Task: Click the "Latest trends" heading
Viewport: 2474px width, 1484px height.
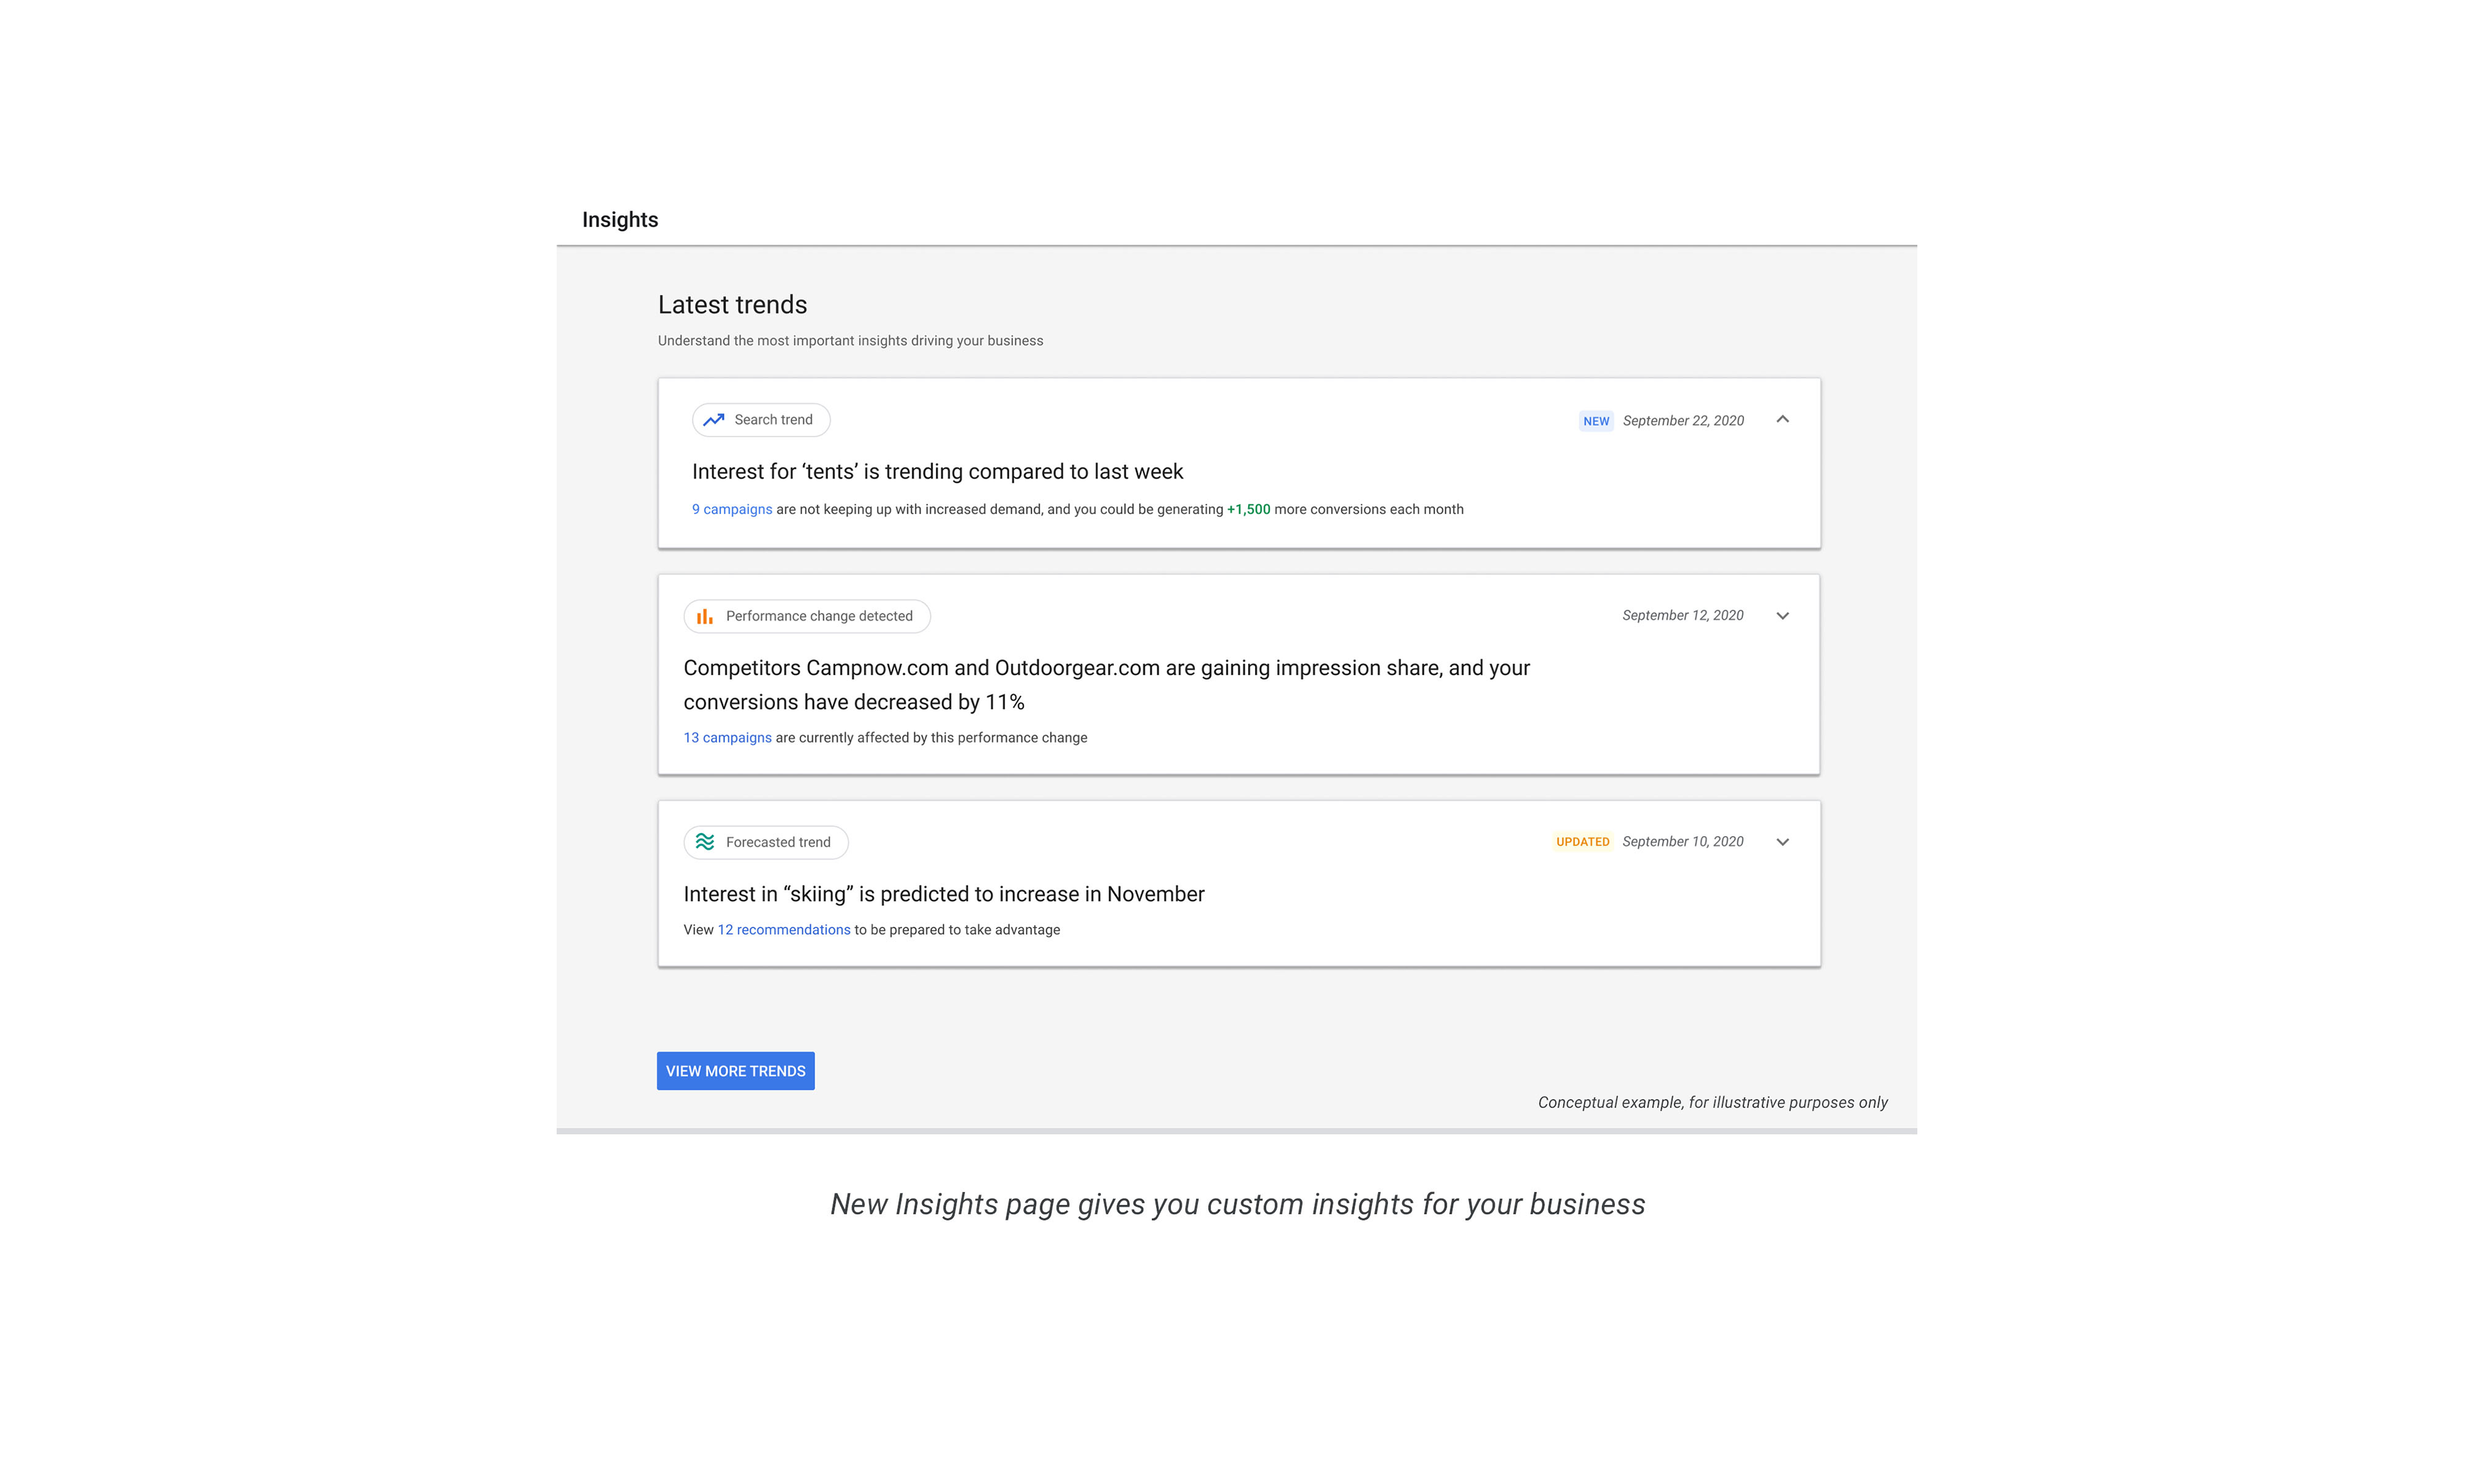Action: click(x=733, y=305)
